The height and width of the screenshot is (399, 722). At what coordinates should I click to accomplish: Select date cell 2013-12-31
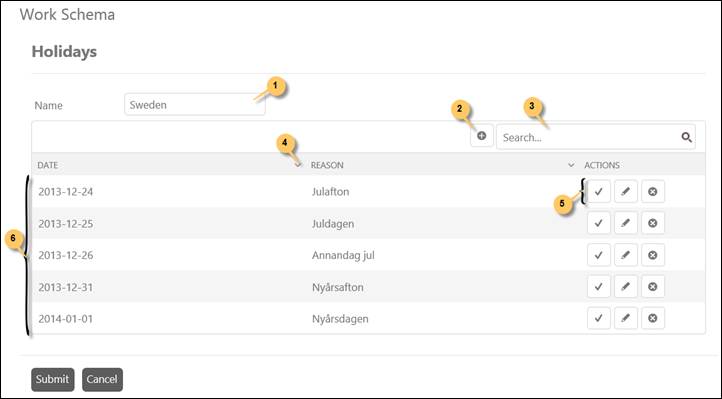[x=65, y=287]
